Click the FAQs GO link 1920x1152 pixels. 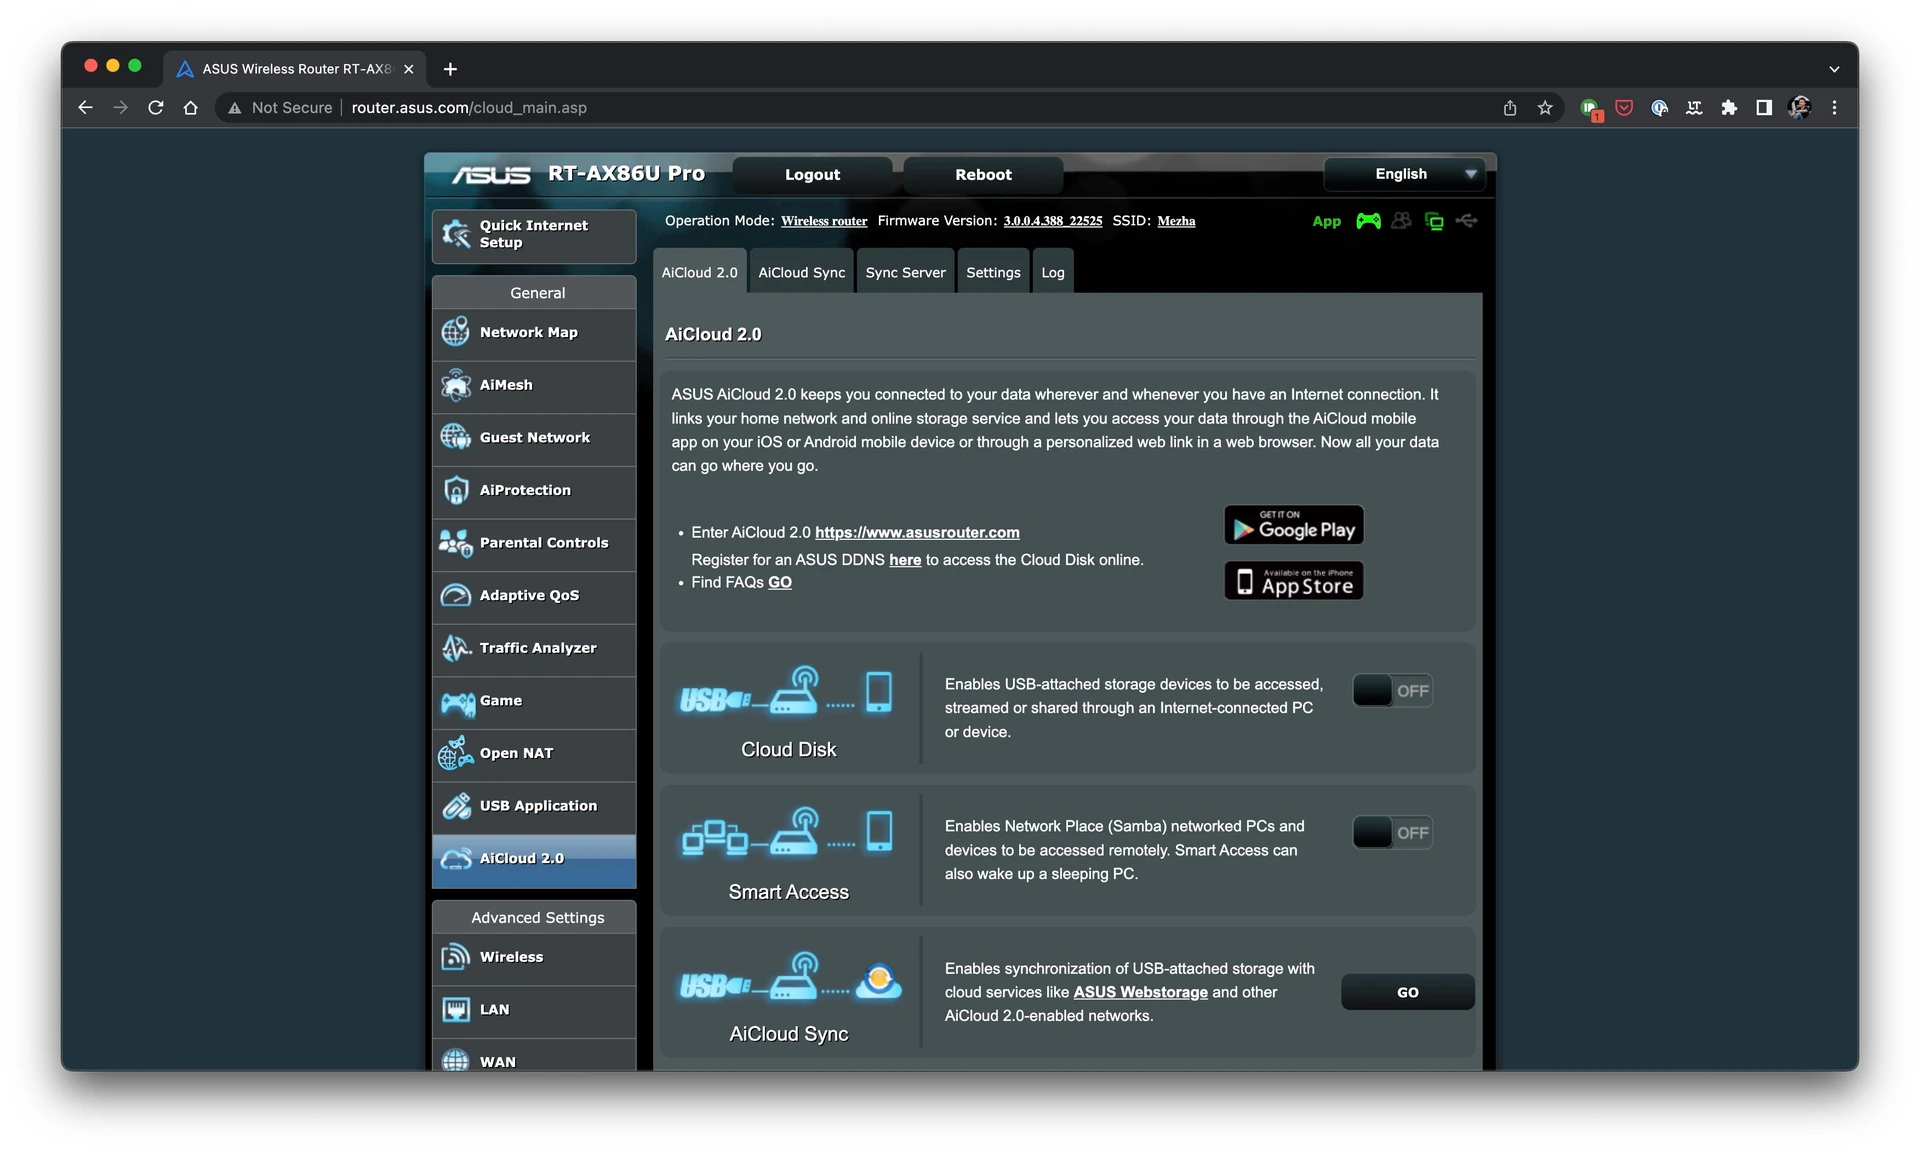(780, 583)
